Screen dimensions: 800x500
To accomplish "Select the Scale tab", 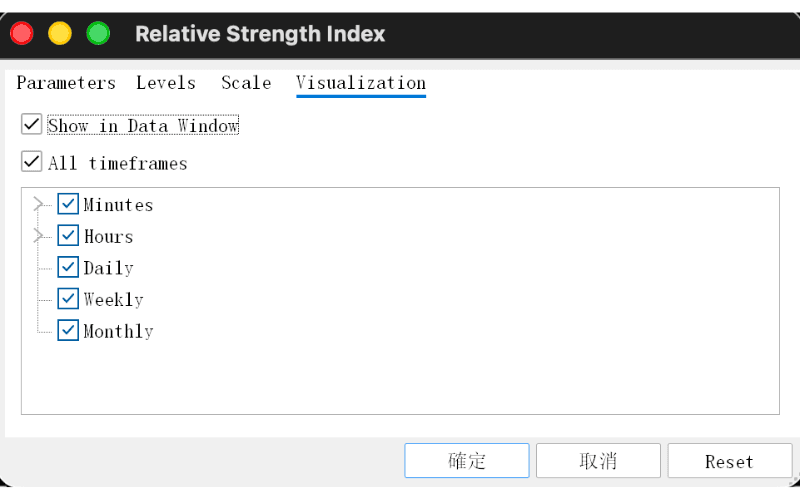I will [x=246, y=83].
